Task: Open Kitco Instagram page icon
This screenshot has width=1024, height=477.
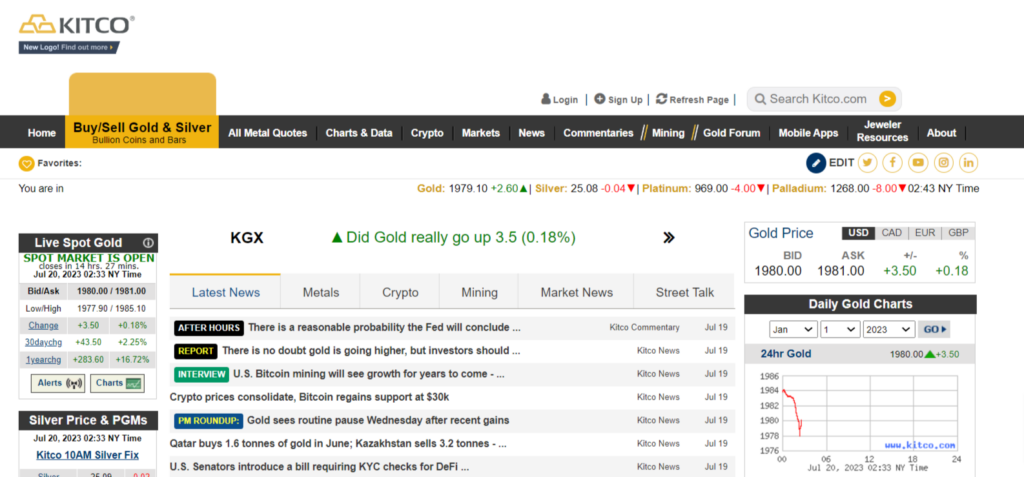Action: [943, 163]
